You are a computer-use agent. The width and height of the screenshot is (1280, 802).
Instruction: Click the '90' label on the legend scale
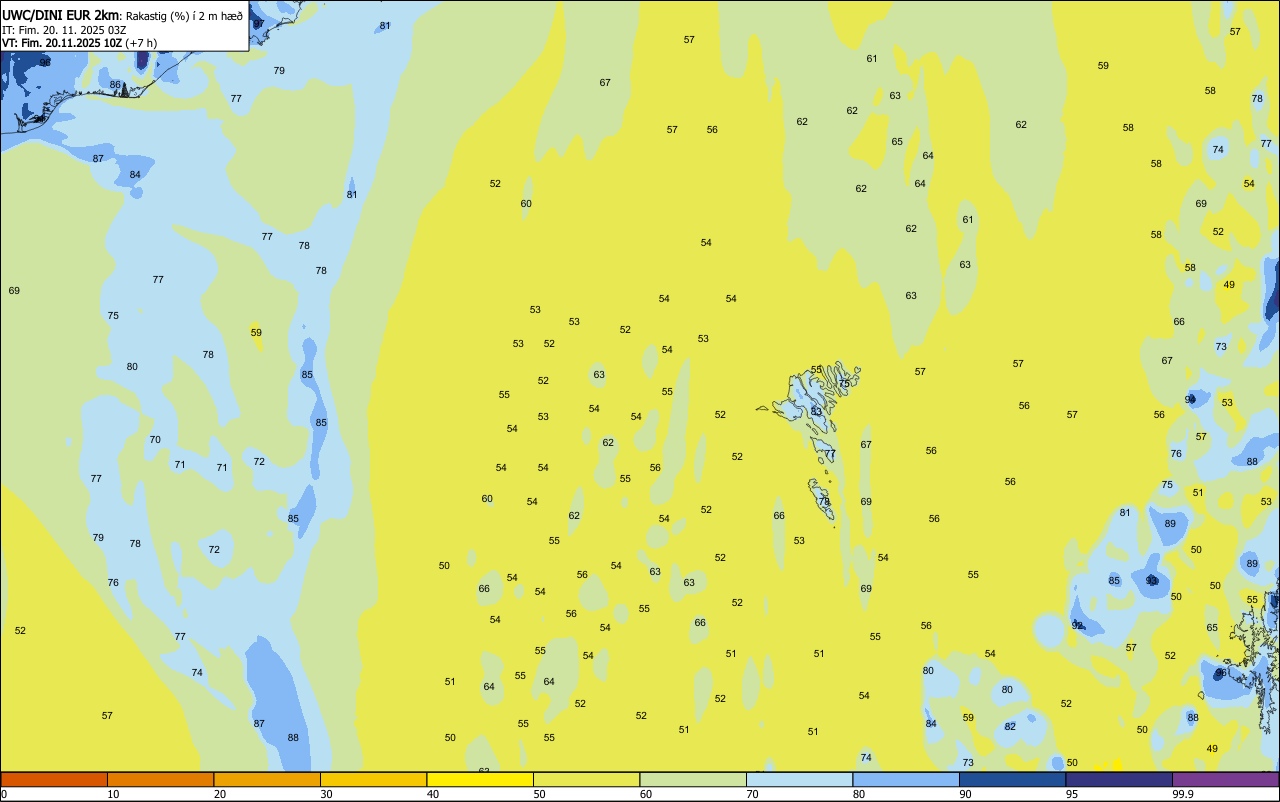coord(965,794)
